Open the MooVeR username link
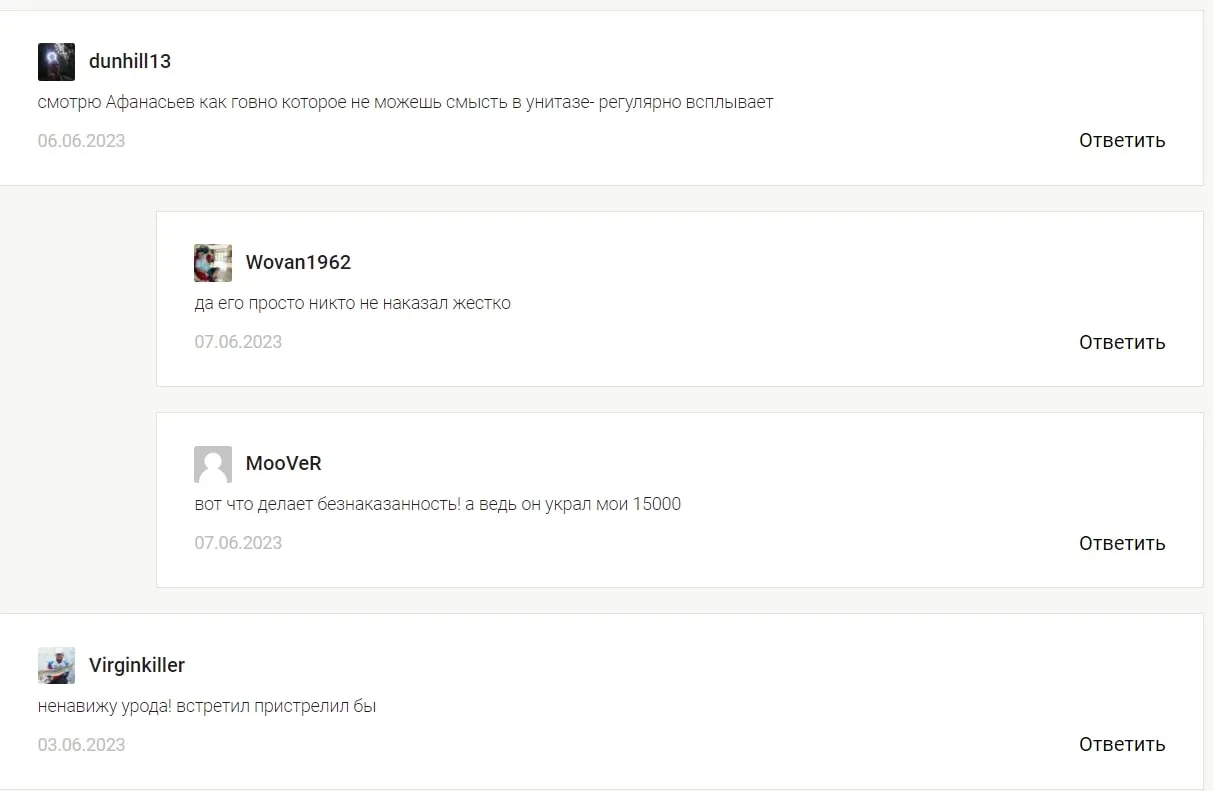This screenshot has width=1213, height=791. (283, 464)
